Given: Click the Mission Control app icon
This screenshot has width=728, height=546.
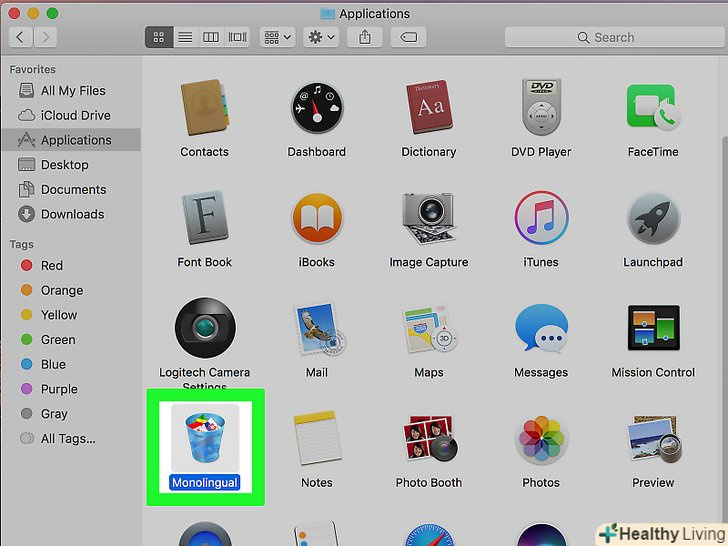Looking at the screenshot, I should tap(654, 328).
